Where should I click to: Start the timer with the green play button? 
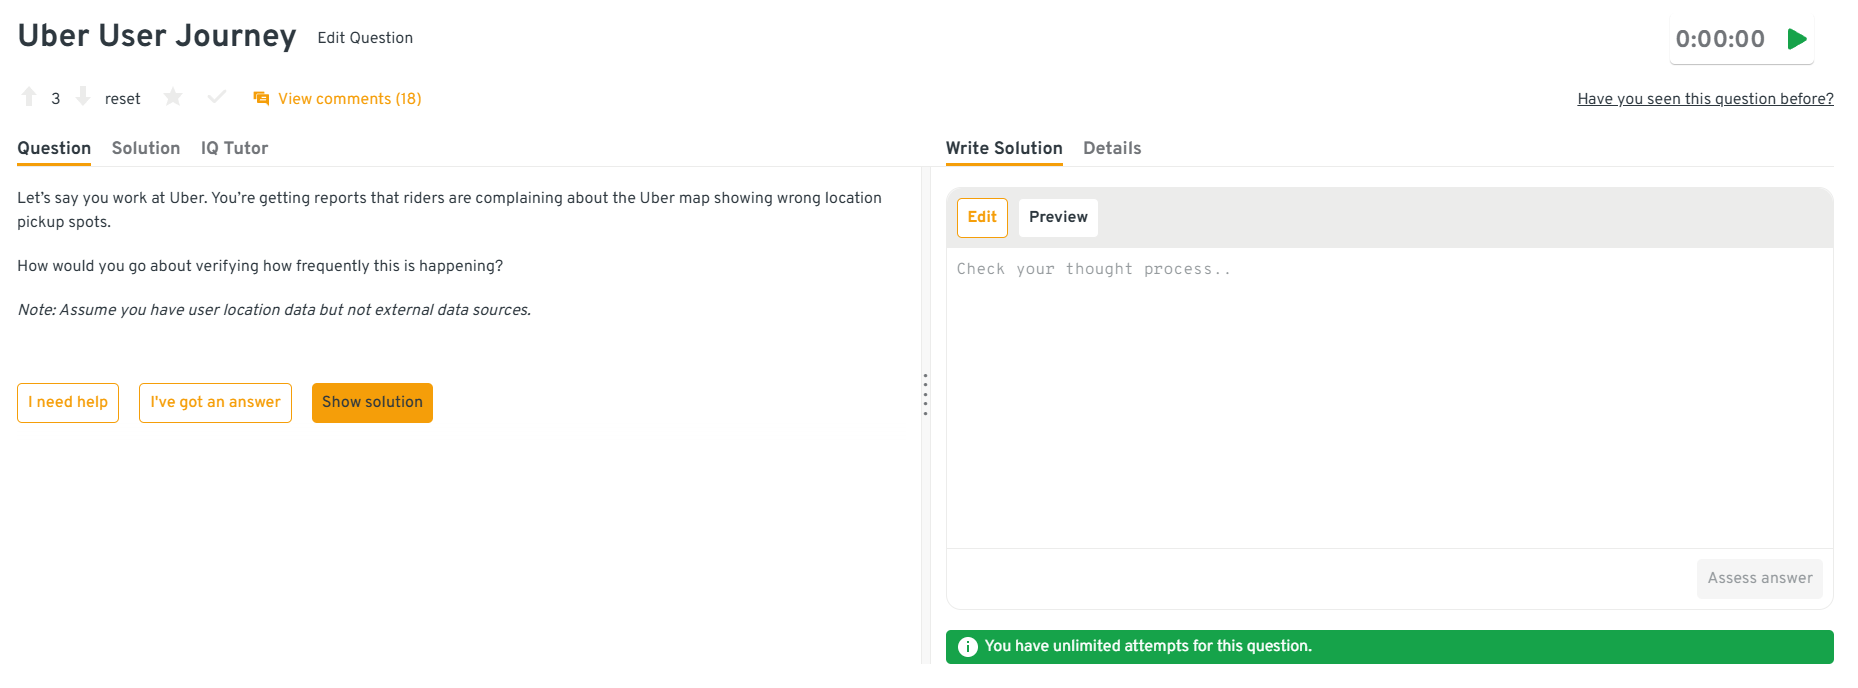[1797, 39]
